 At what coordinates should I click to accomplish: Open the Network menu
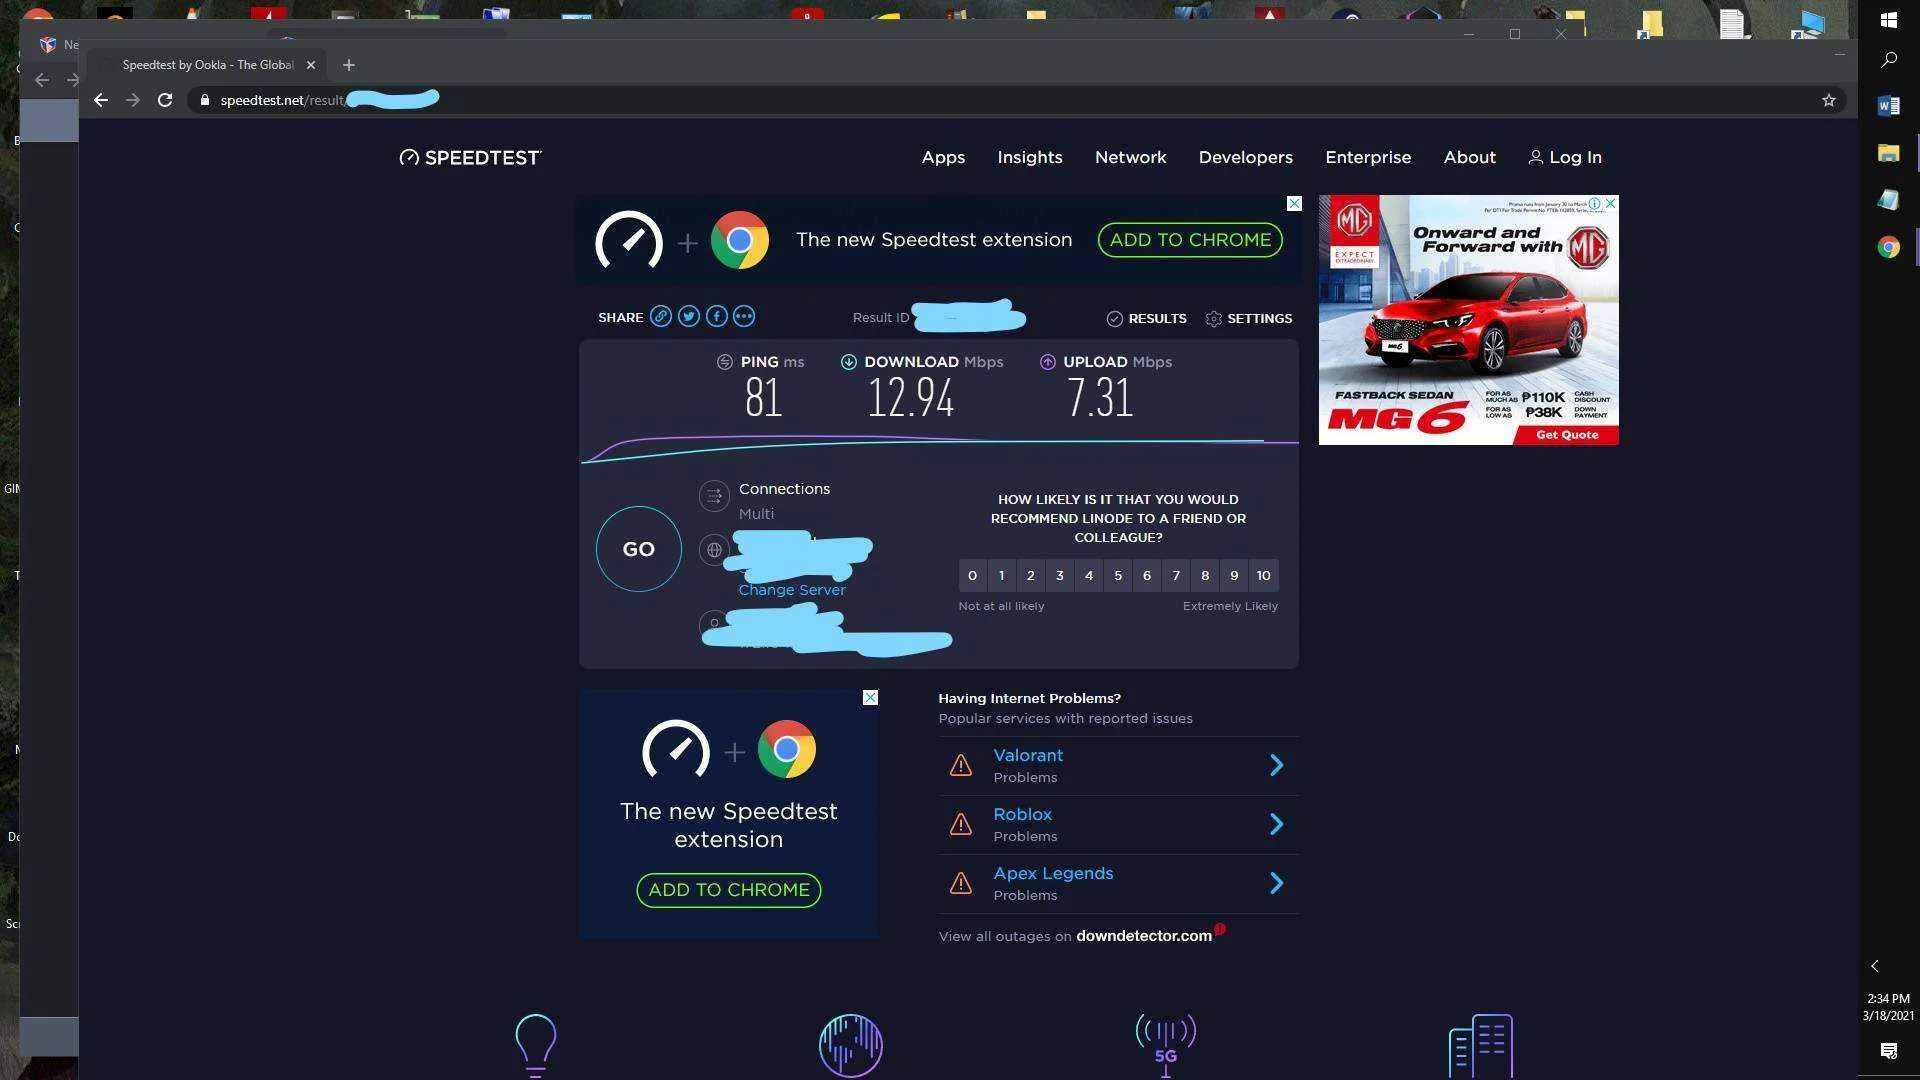(1130, 157)
